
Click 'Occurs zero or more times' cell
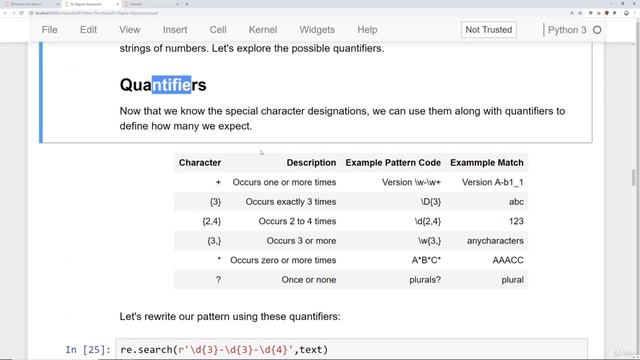(283, 260)
